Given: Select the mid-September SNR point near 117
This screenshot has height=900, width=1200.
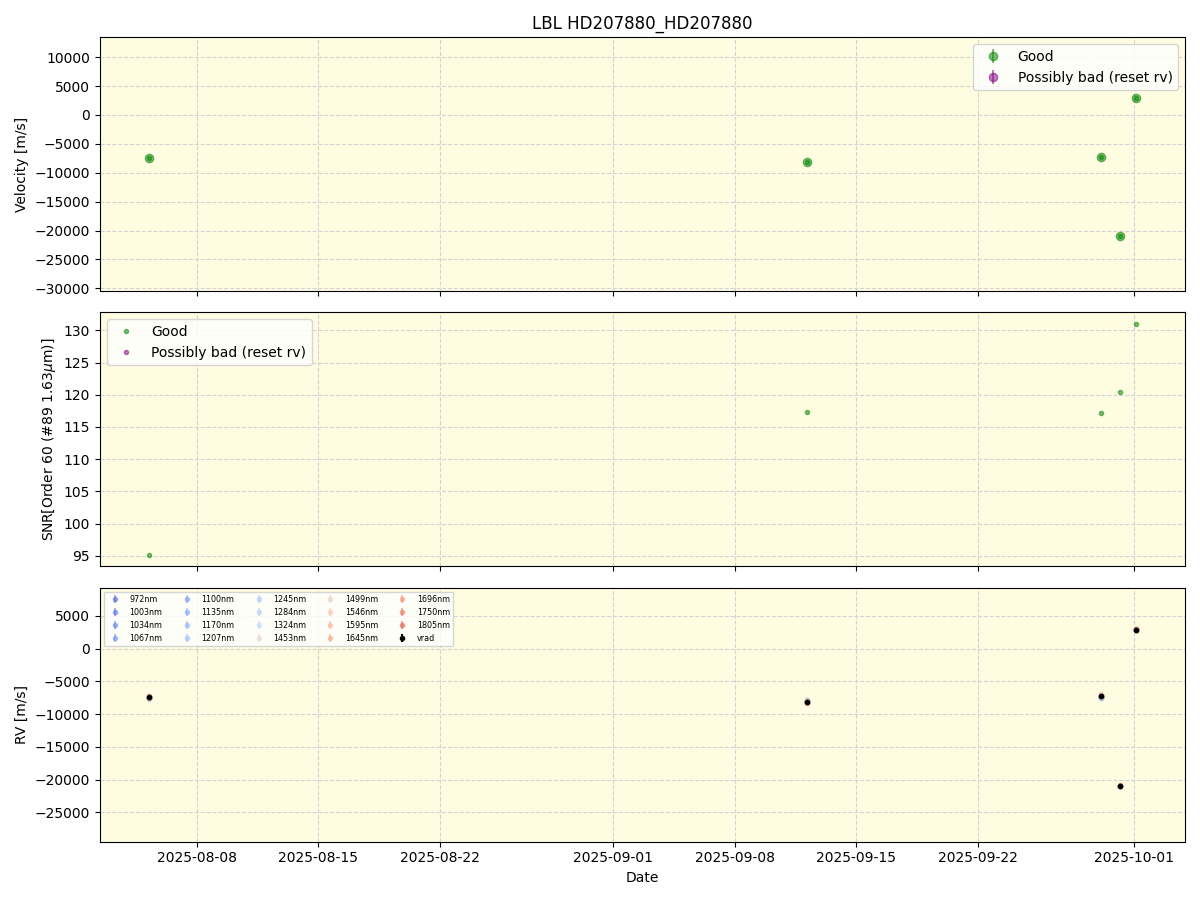Looking at the screenshot, I should (x=807, y=412).
